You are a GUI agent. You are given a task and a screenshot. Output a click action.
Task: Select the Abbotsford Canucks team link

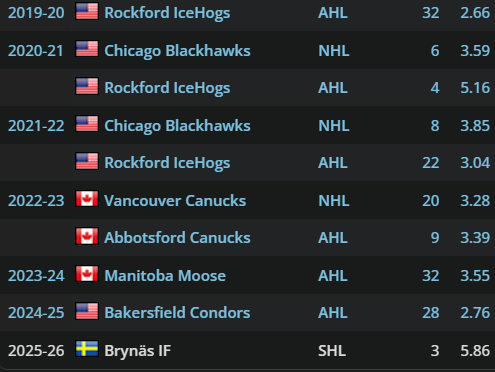177,238
